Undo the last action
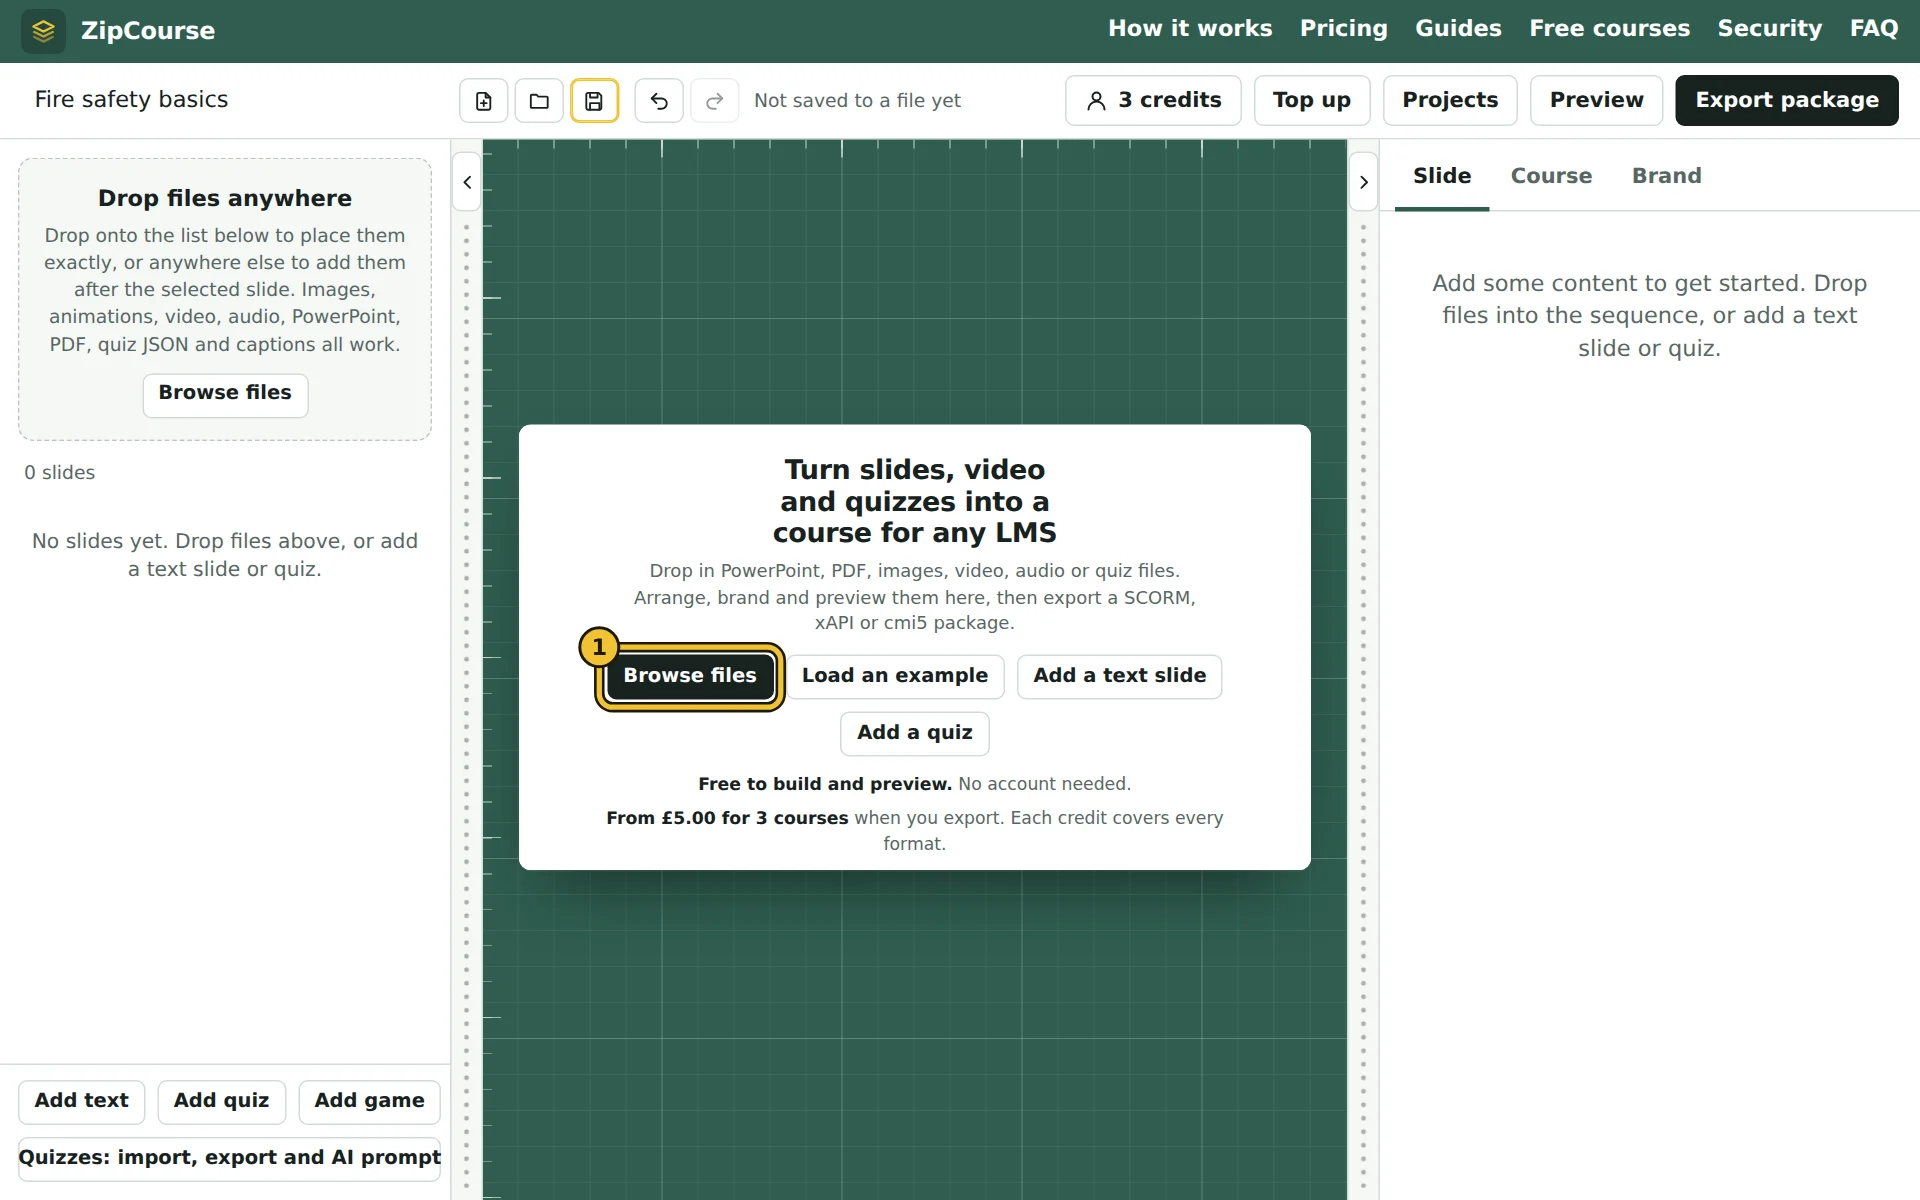This screenshot has height=1200, width=1920. tap(659, 101)
